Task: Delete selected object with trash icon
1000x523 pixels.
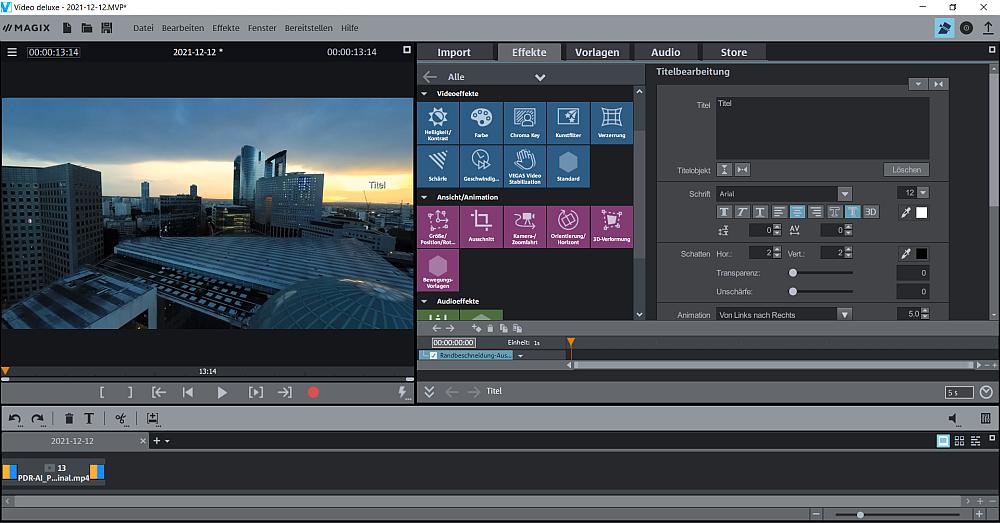Action: [x=69, y=419]
